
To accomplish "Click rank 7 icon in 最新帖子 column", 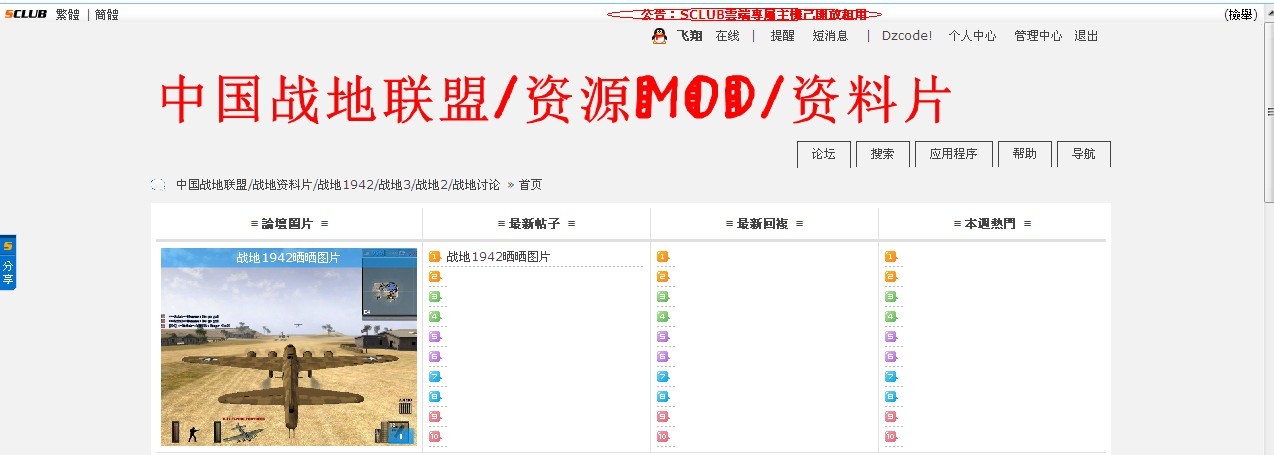I will tap(435, 377).
